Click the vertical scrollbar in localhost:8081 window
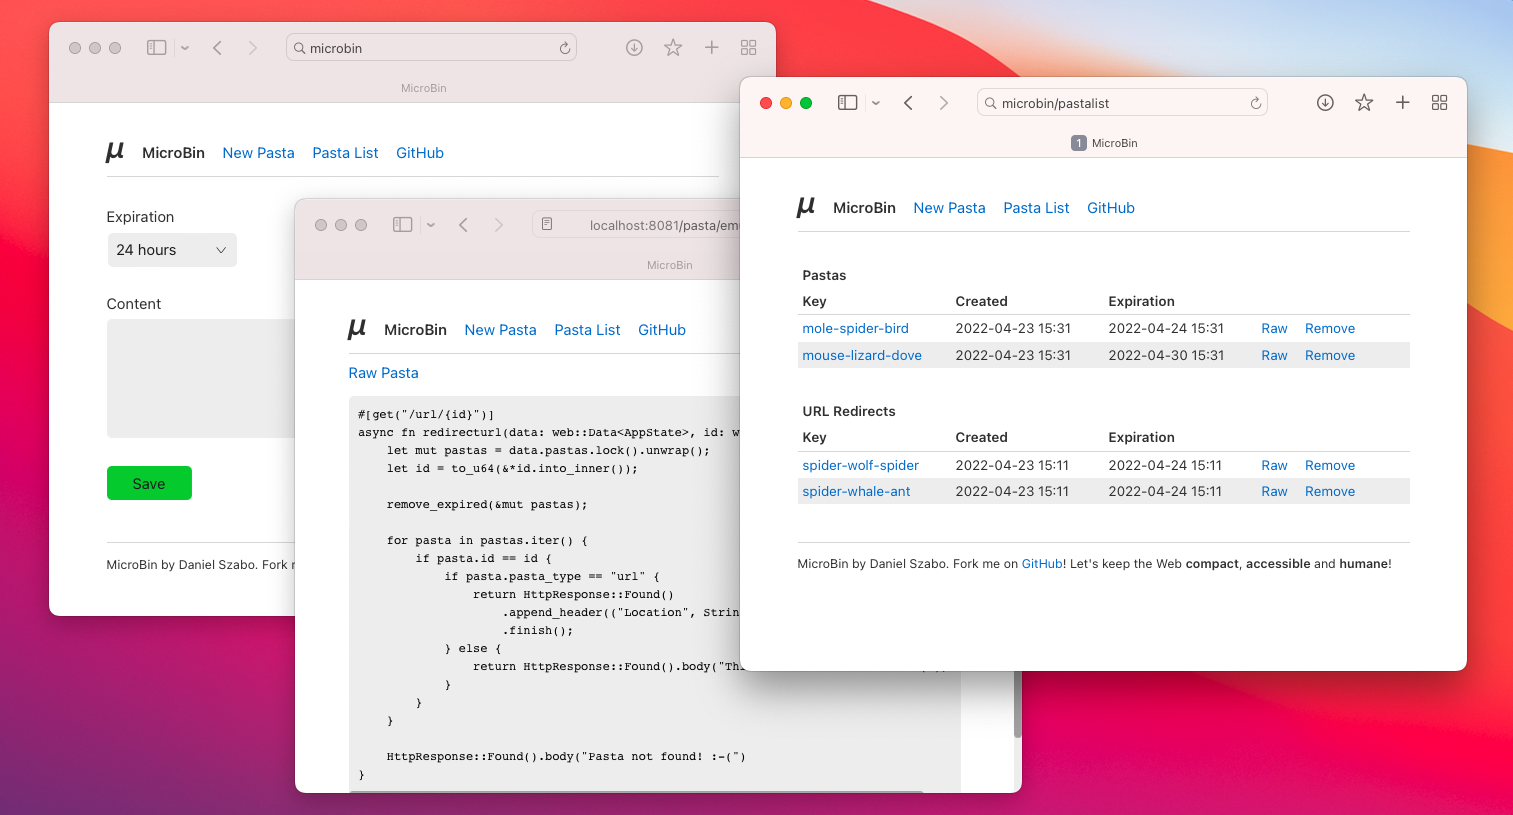The width and height of the screenshot is (1513, 815). click(1018, 704)
